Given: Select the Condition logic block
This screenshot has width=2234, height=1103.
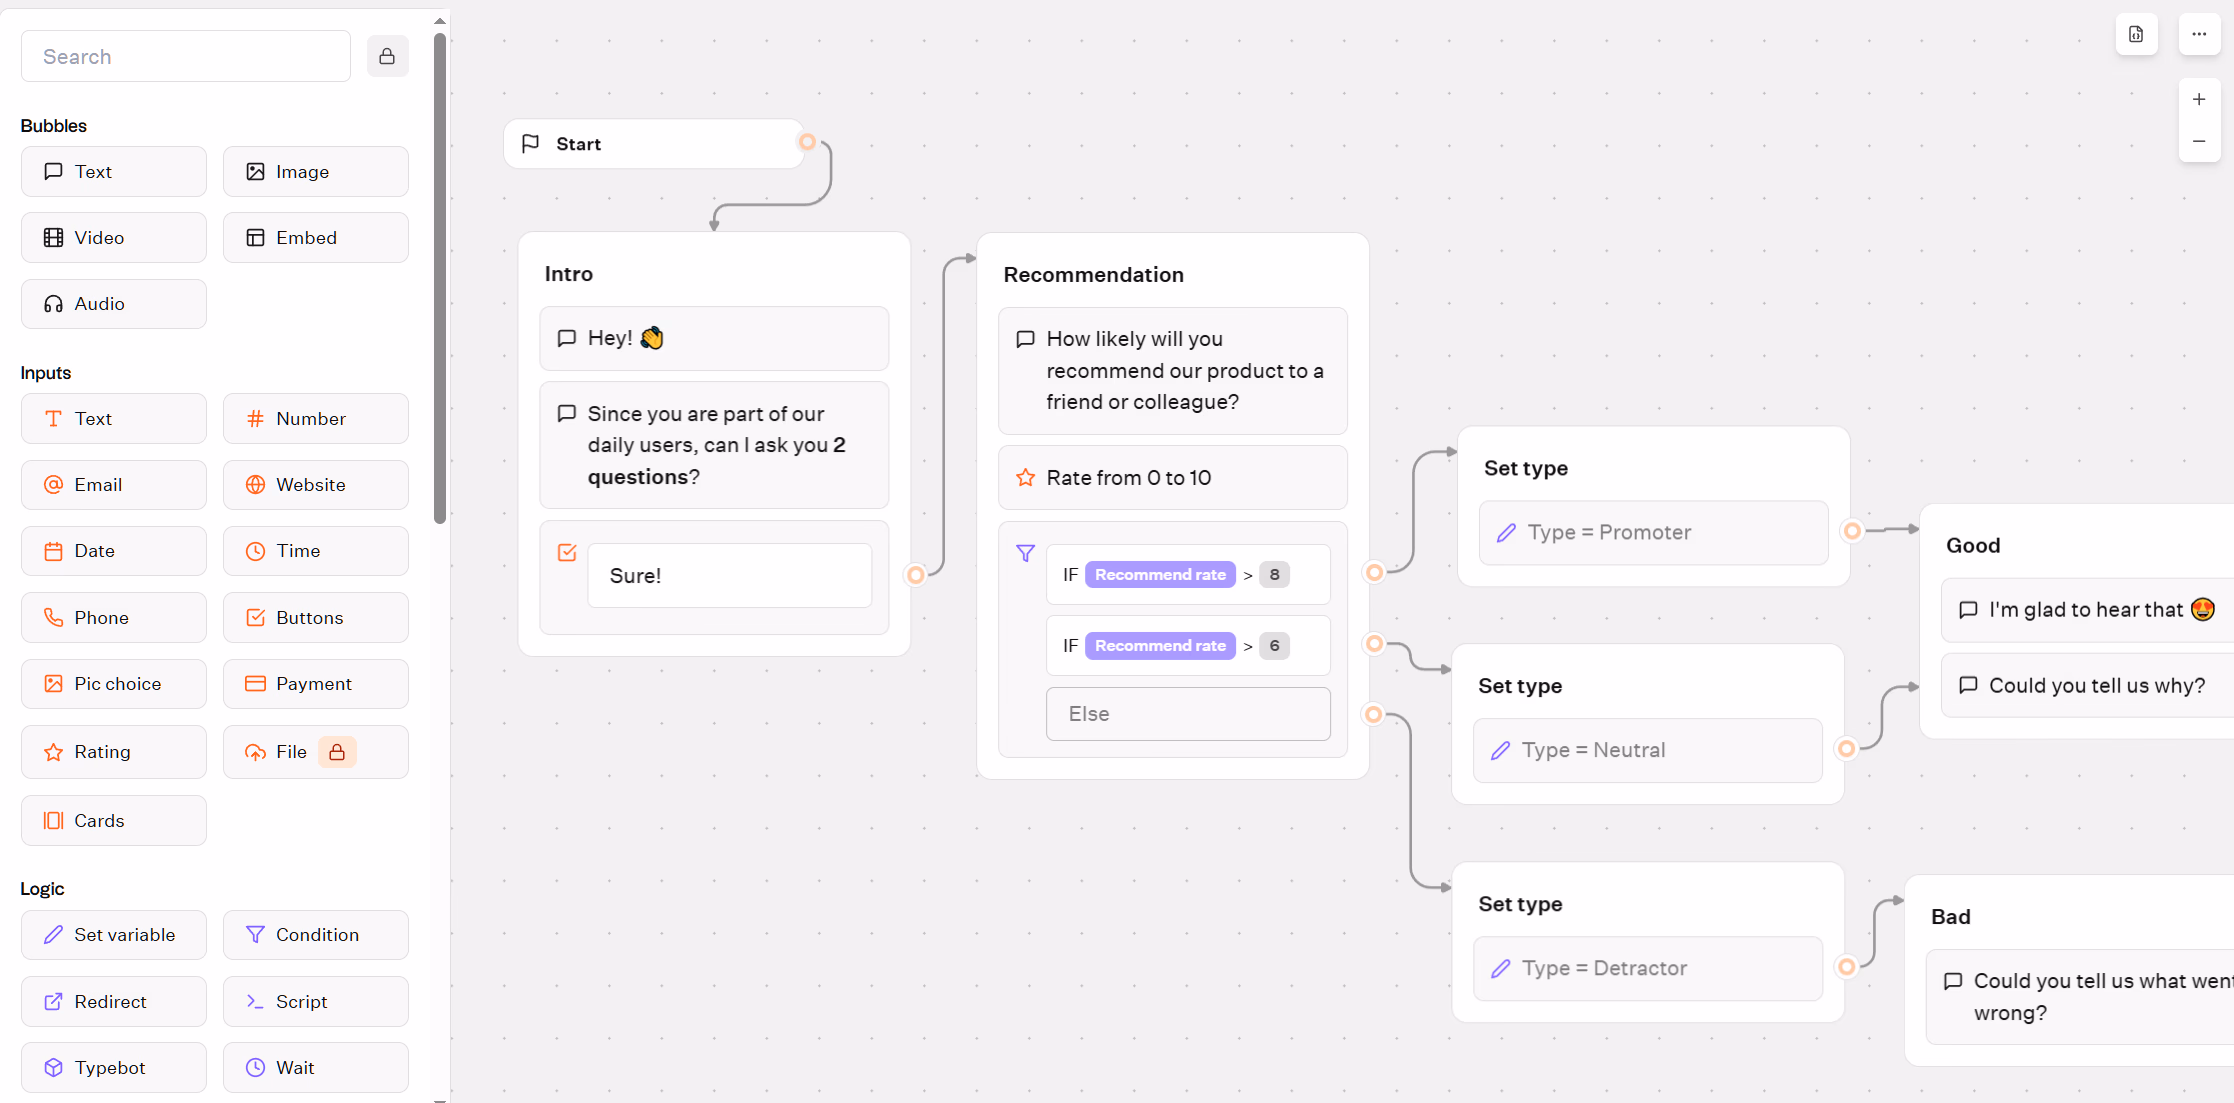Looking at the screenshot, I should 316,935.
